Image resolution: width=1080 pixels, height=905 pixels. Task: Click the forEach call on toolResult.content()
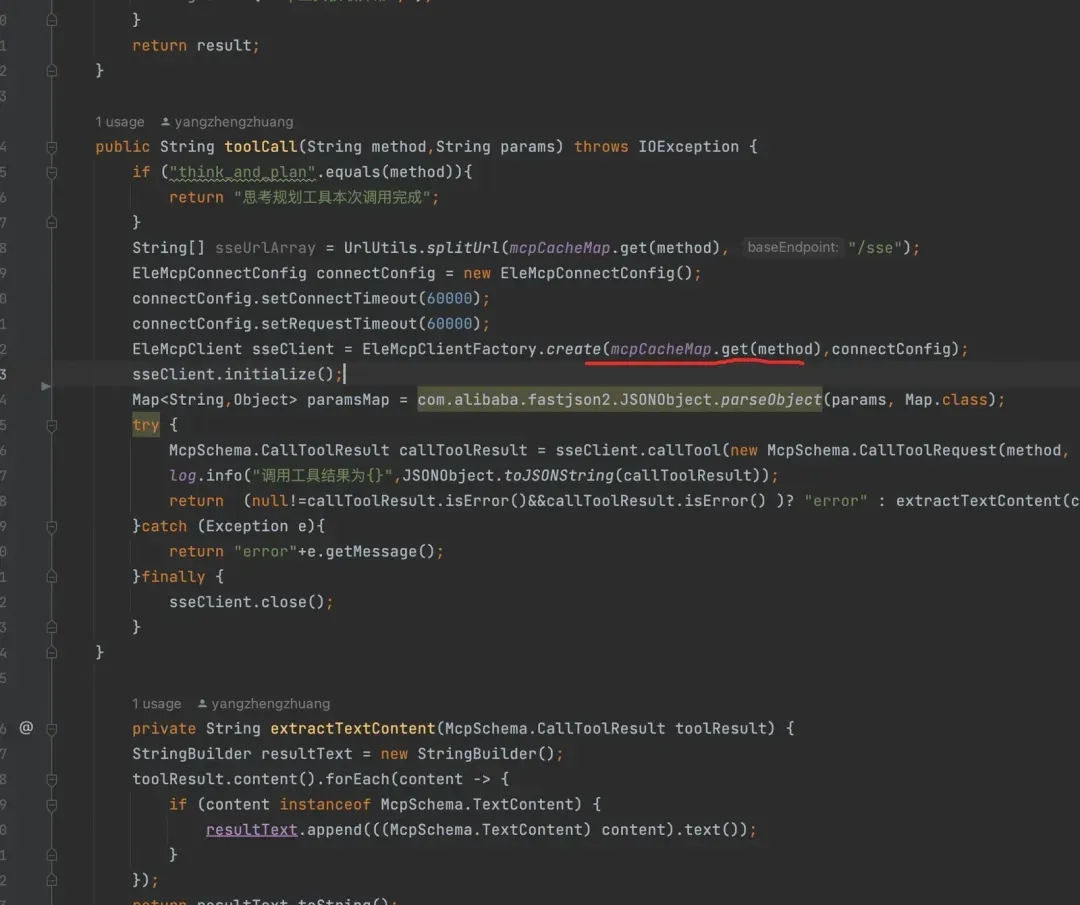[x=357, y=780]
